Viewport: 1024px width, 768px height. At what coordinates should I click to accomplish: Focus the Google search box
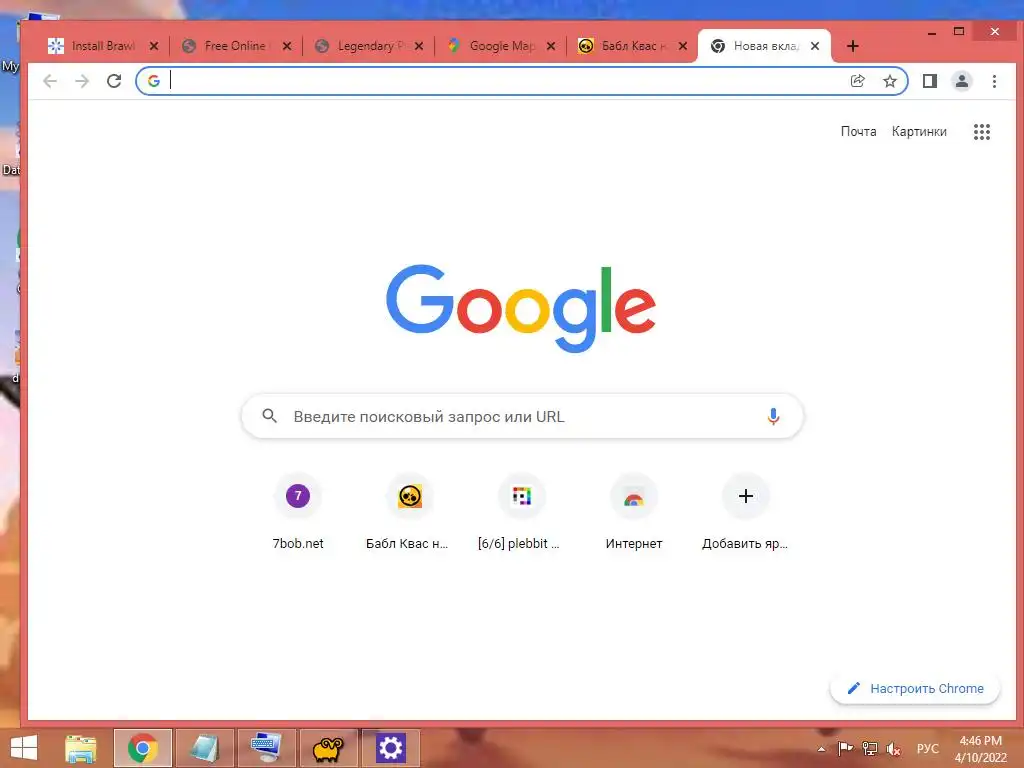point(522,416)
